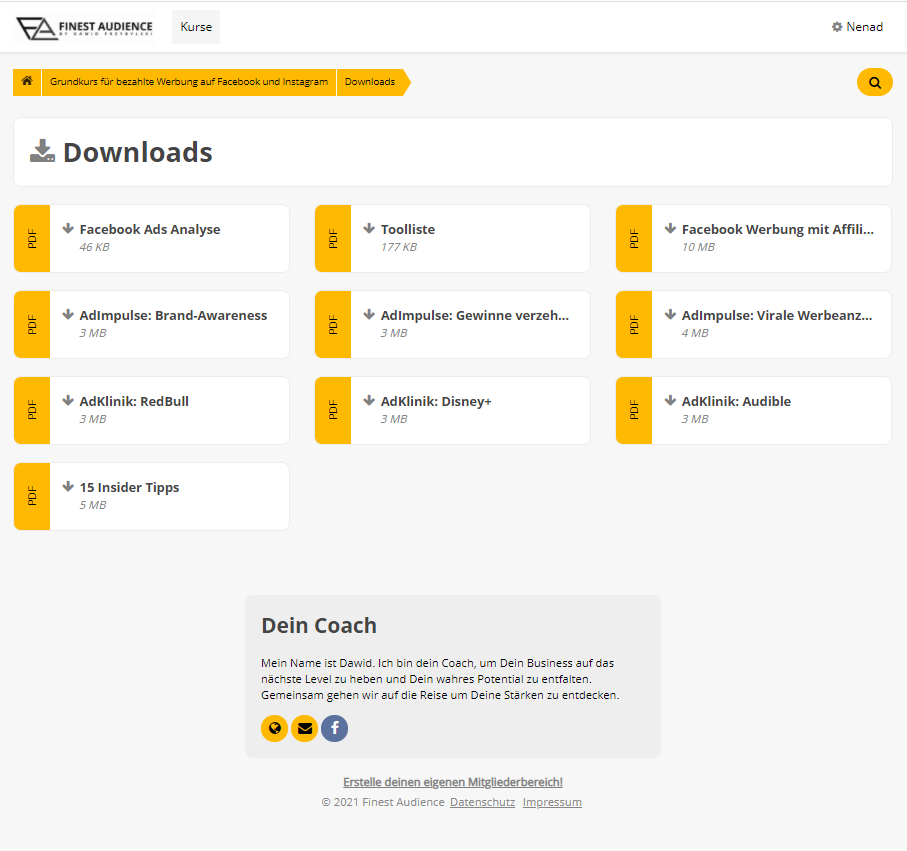Image resolution: width=907 pixels, height=851 pixels.
Task: Click the PDF badge of Toolliste
Action: click(333, 238)
